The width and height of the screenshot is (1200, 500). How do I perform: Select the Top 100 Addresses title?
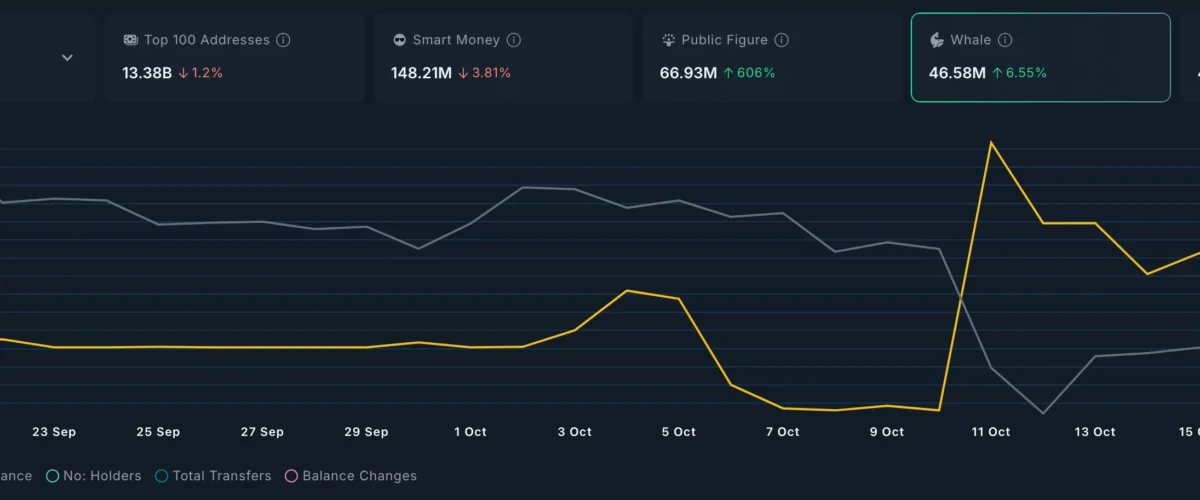[206, 40]
